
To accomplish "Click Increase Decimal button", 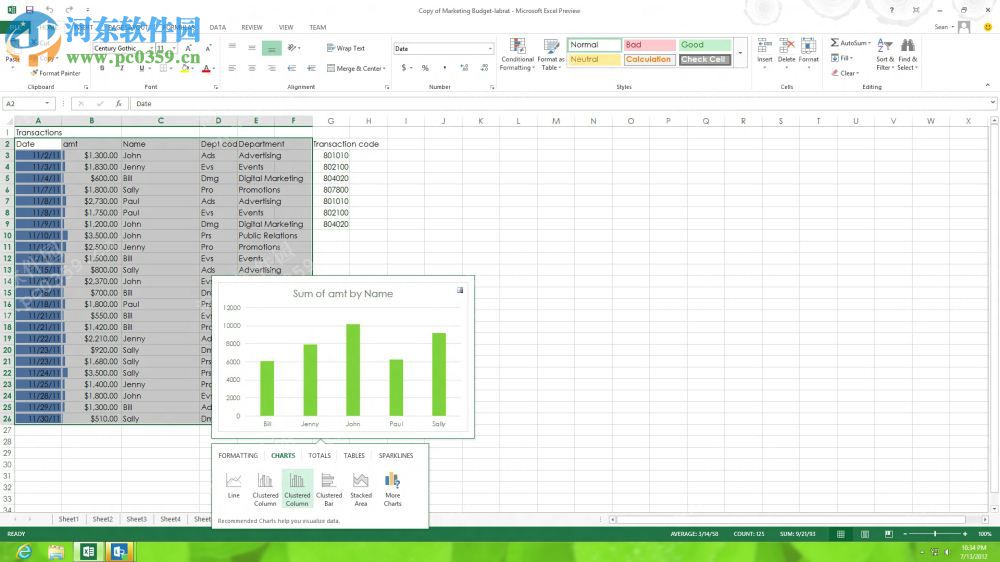I will [464, 68].
